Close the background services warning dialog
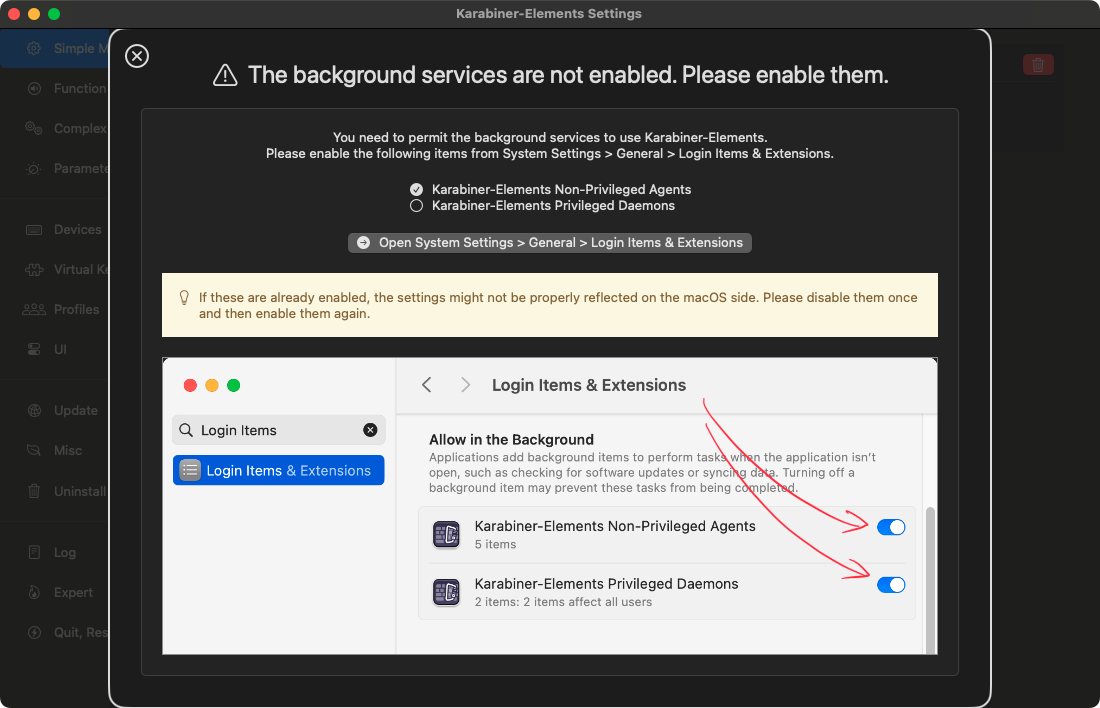 pos(137,56)
